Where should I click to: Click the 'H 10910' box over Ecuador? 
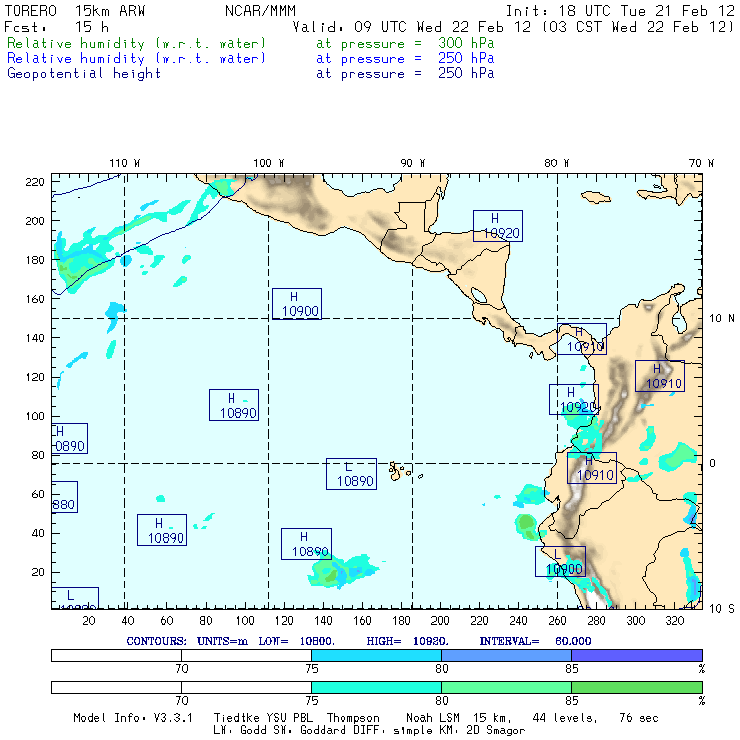click(x=592, y=468)
